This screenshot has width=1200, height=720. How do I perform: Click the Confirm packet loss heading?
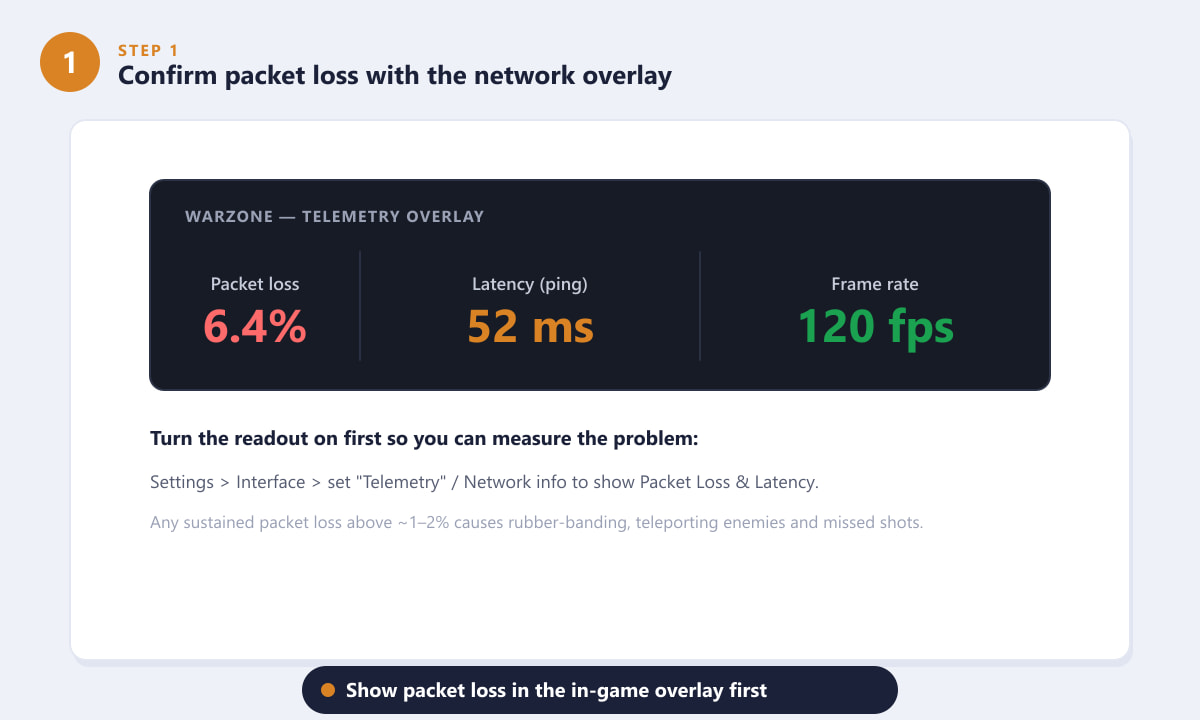point(395,75)
